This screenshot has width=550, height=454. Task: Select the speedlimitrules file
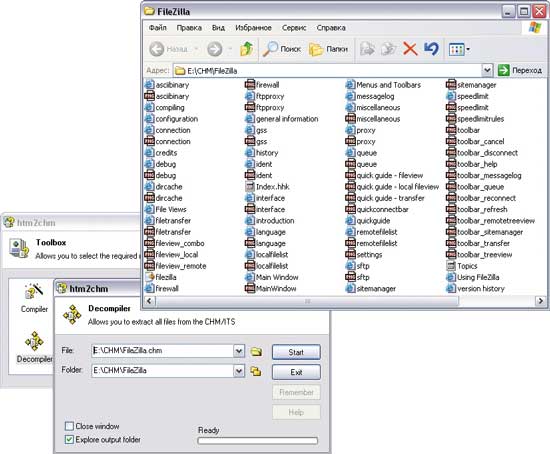[x=475, y=119]
